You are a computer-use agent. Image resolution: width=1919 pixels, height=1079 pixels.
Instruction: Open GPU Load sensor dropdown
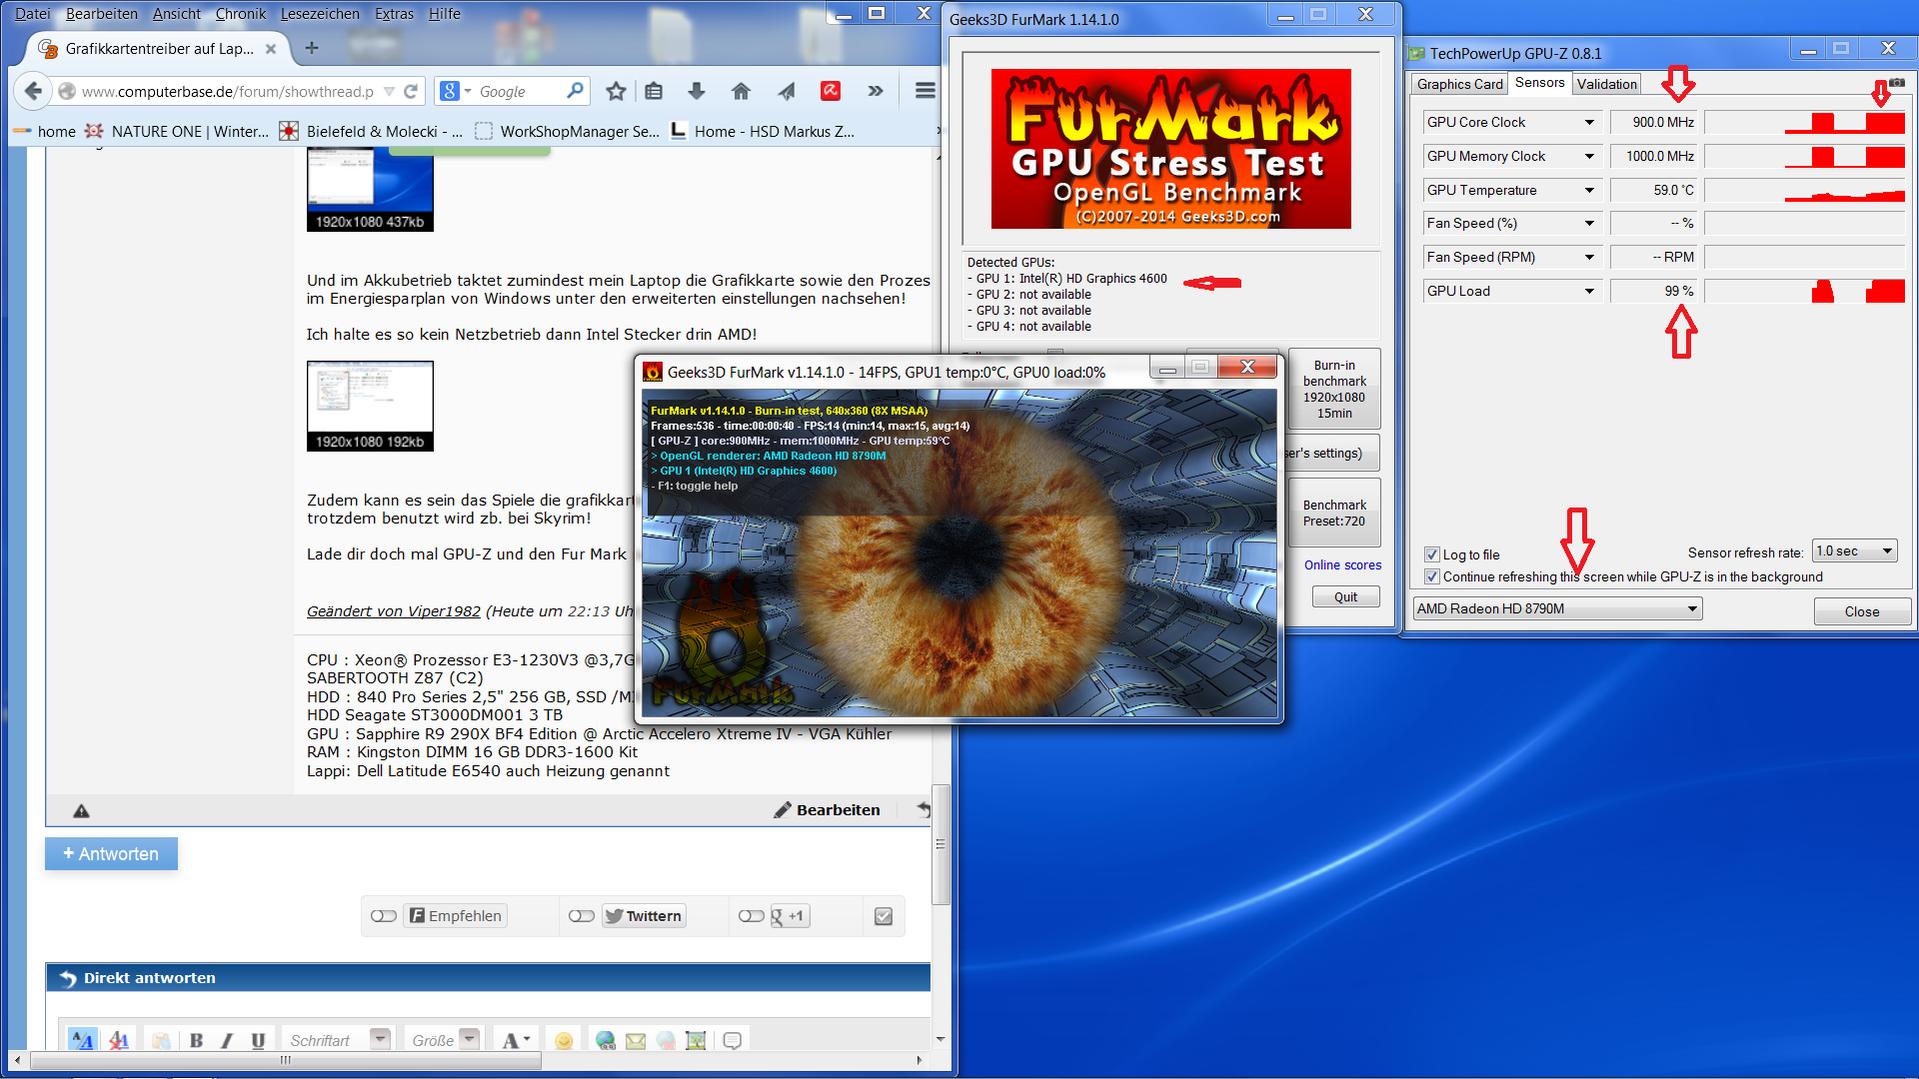tap(1589, 292)
